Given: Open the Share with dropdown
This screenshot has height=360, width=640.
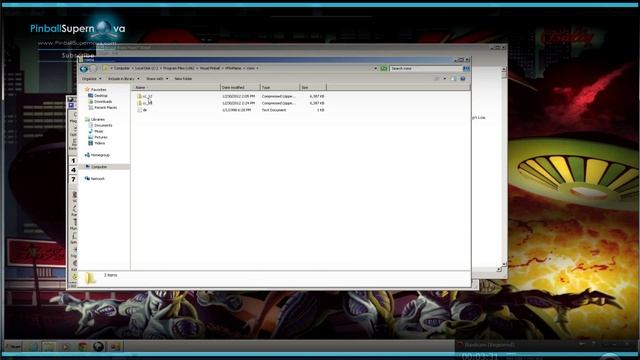Looking at the screenshot, I should tap(157, 78).
